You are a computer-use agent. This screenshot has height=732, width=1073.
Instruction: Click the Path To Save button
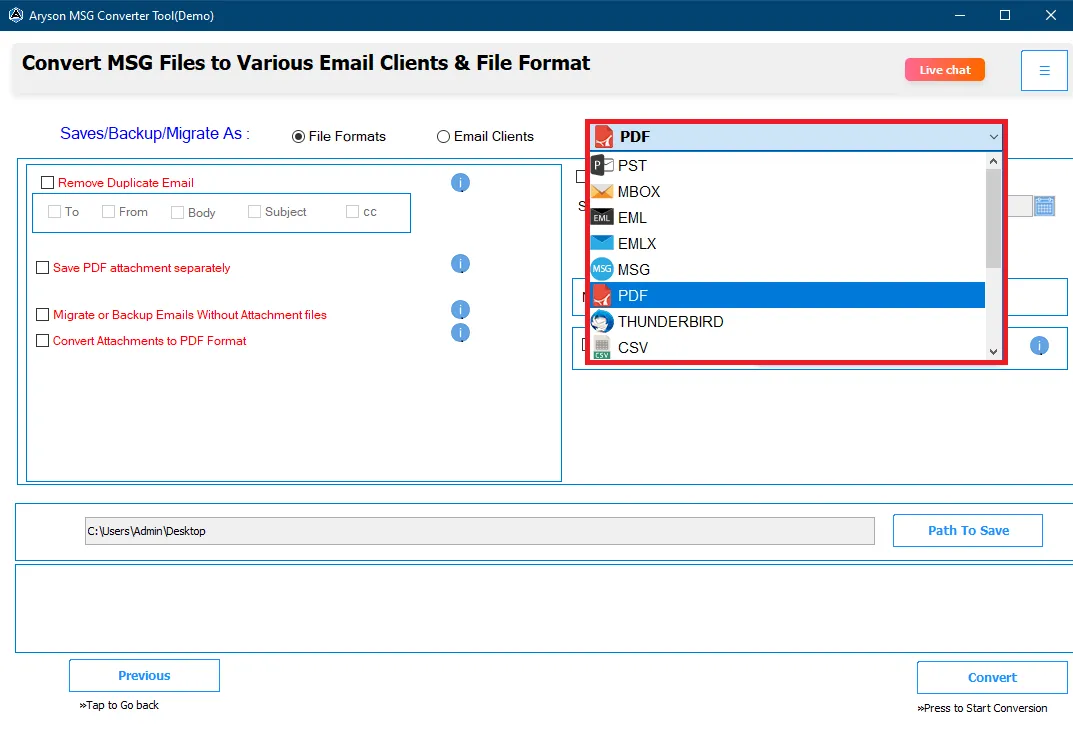(968, 531)
